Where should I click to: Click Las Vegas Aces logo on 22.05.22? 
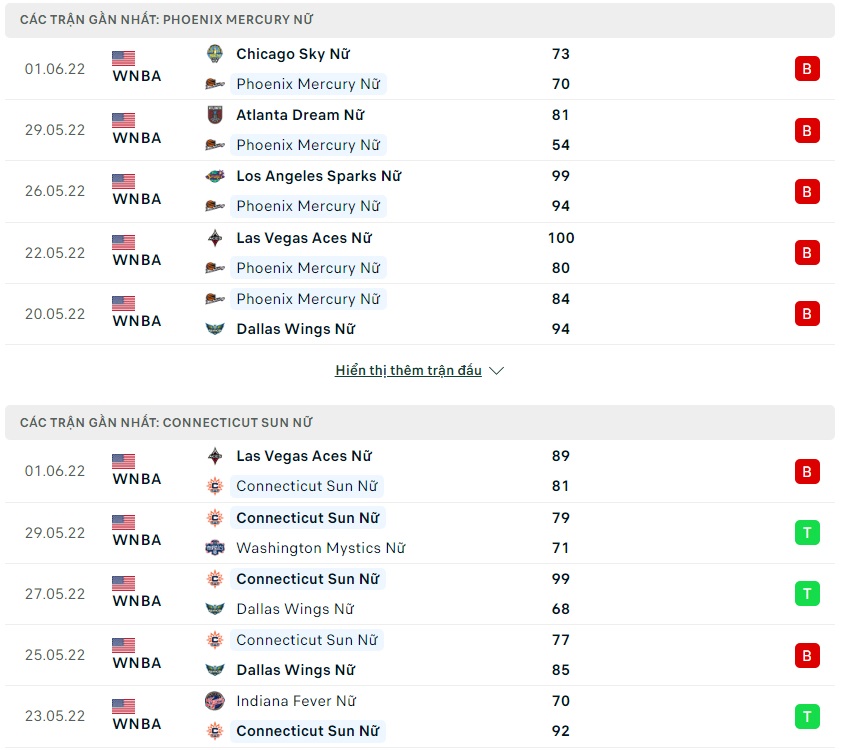click(x=215, y=238)
